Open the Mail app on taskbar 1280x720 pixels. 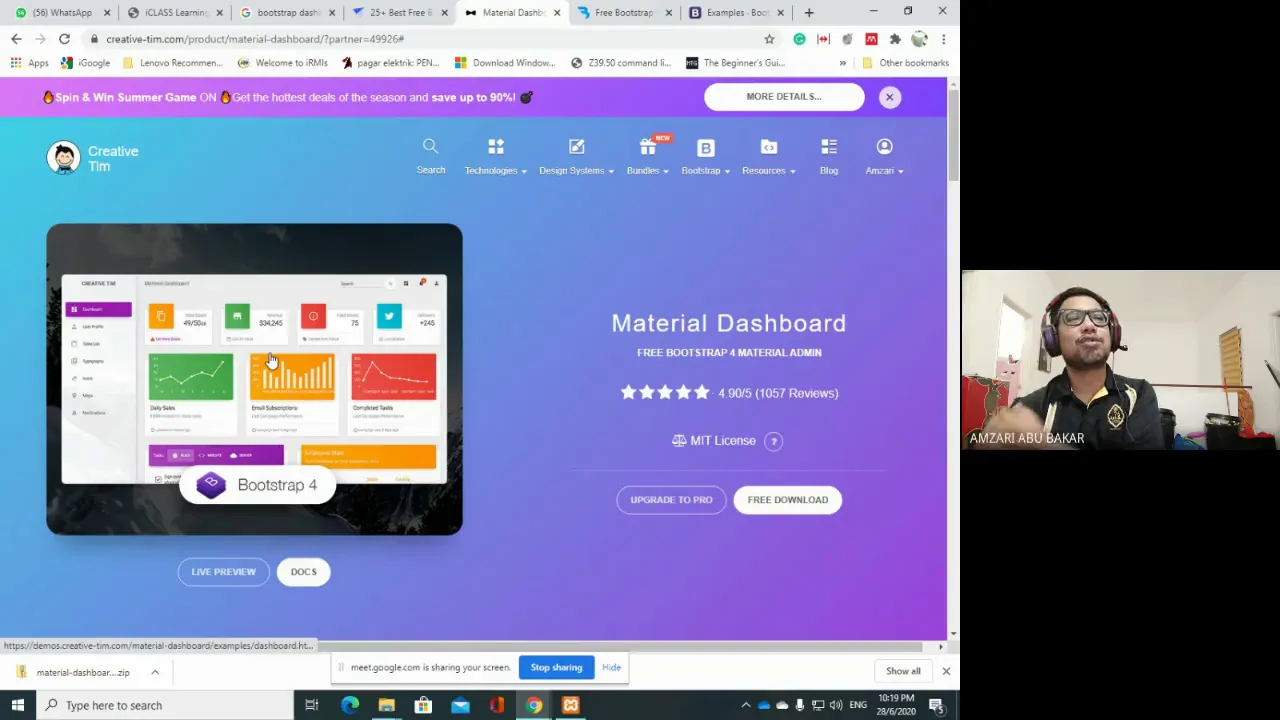(460, 705)
